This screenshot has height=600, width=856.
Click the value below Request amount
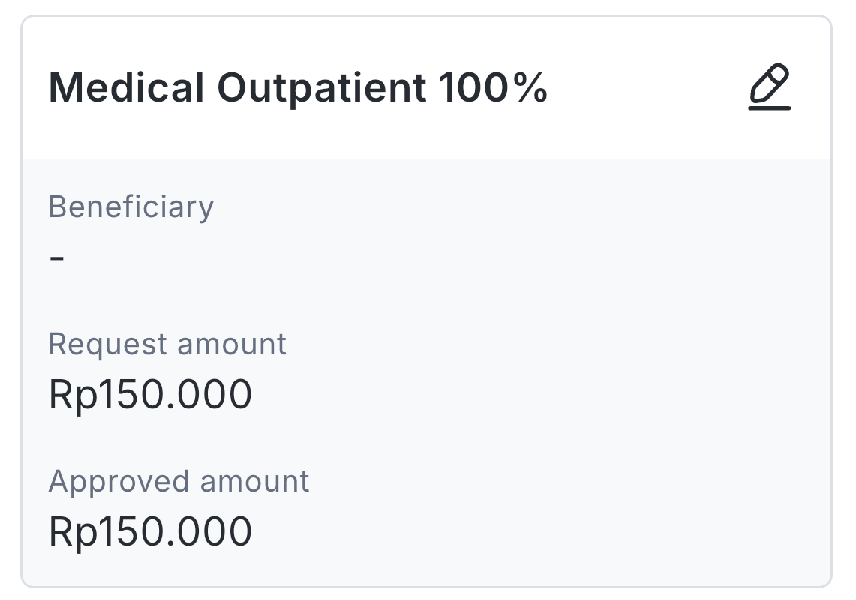pos(150,395)
